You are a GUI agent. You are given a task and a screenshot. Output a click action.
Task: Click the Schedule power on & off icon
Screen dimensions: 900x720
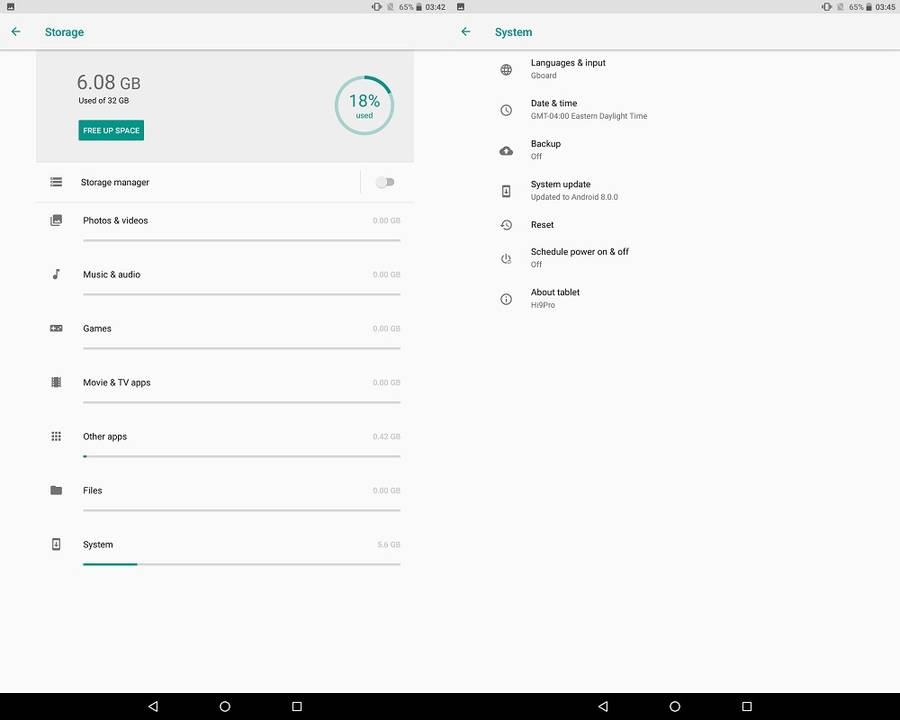click(506, 259)
